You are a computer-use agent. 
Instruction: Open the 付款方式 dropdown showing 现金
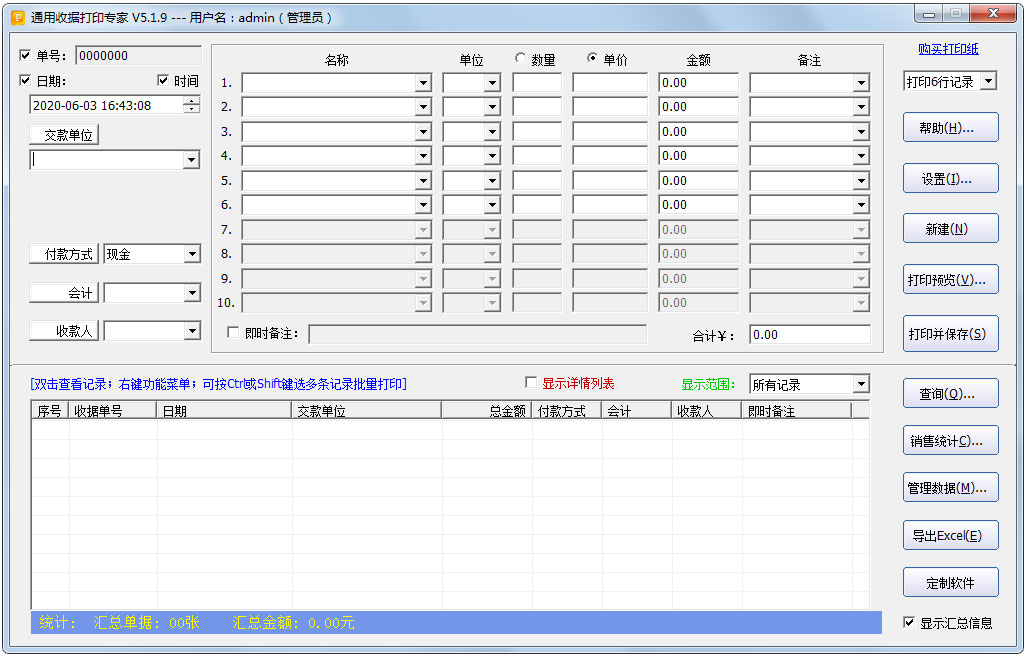coord(192,255)
